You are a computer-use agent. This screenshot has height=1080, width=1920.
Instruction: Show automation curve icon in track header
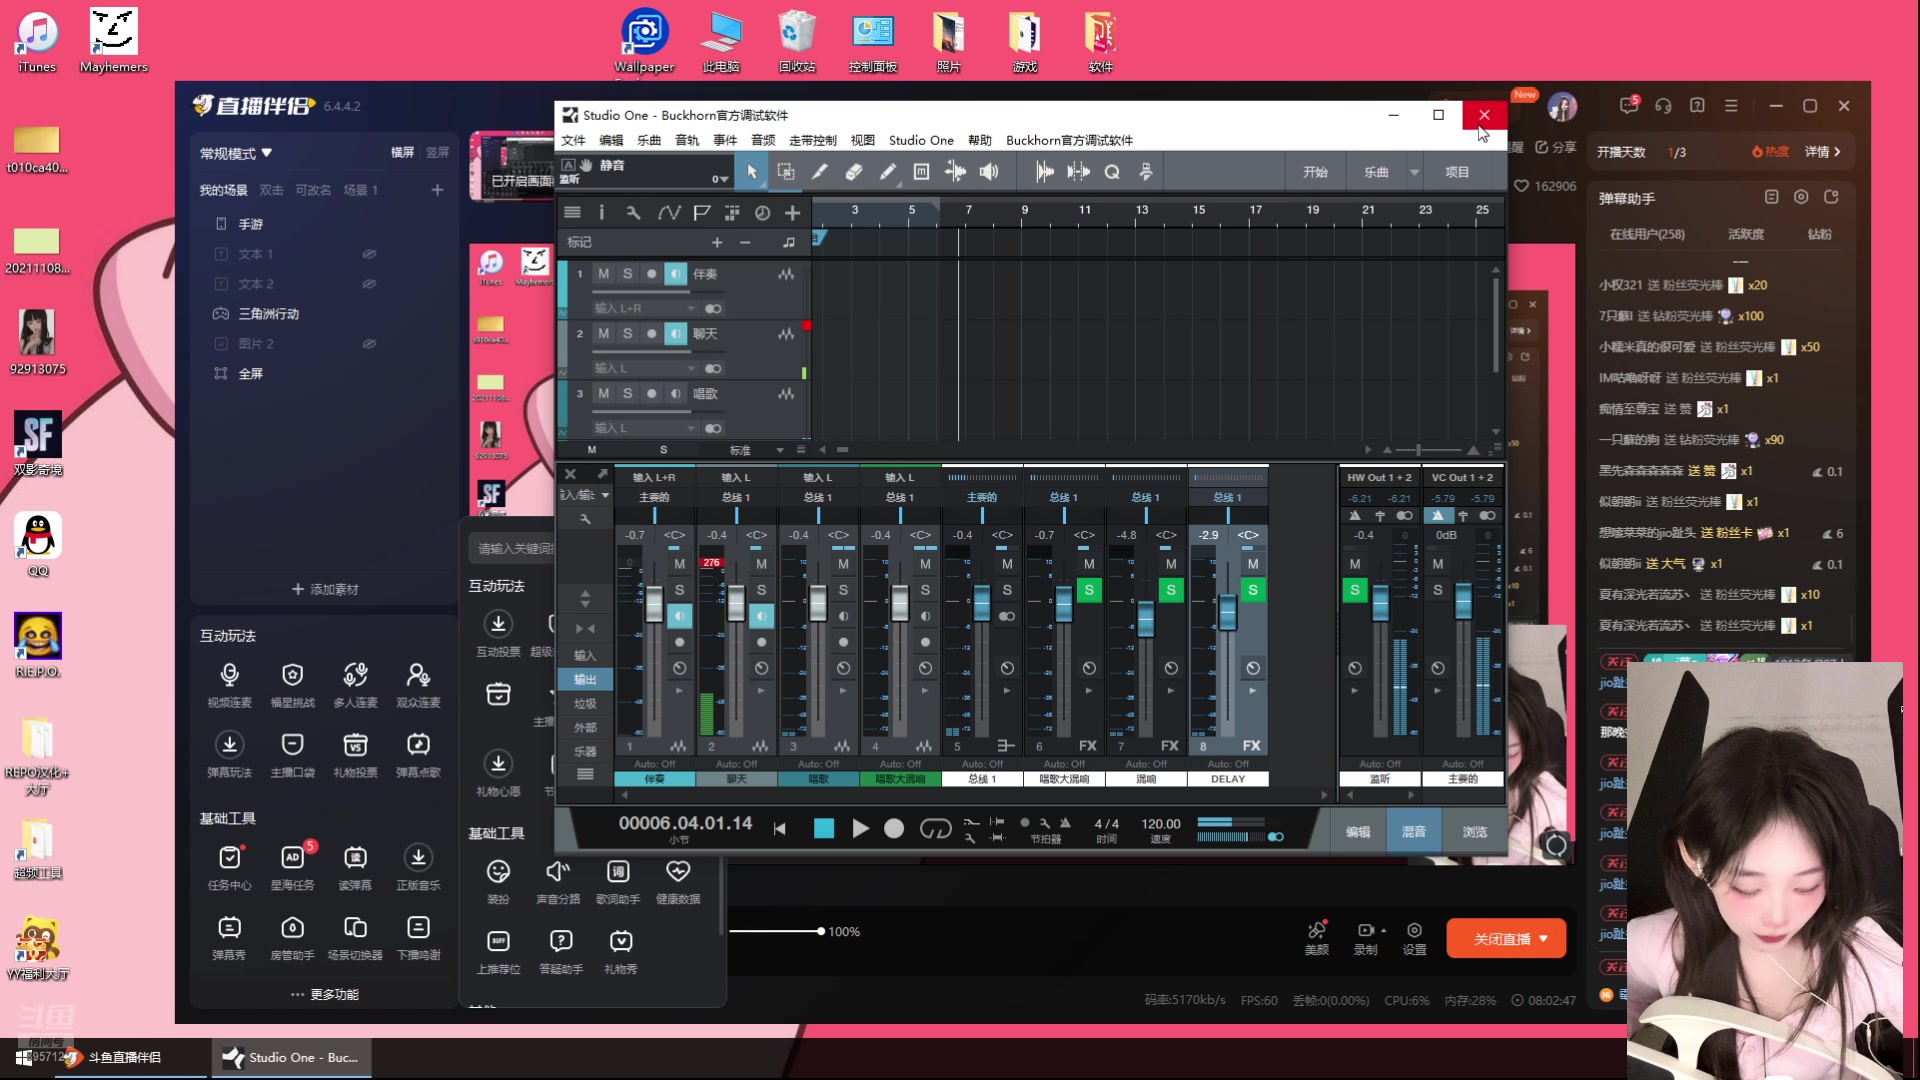669,212
